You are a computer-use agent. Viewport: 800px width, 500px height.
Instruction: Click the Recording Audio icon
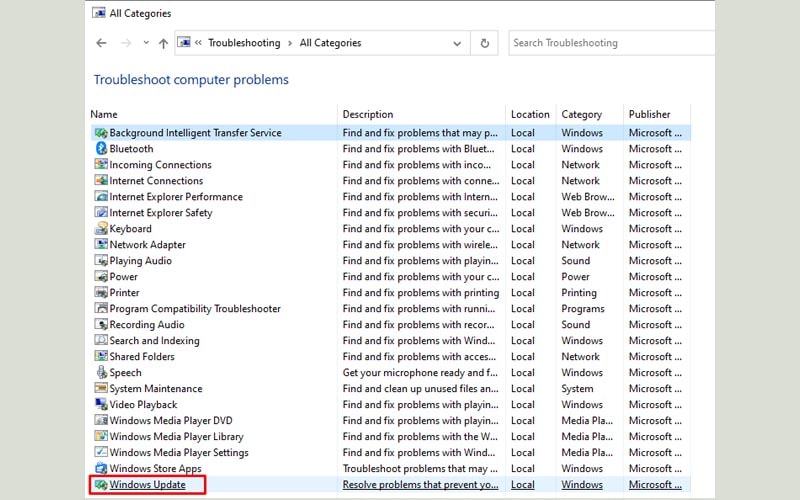(101, 324)
